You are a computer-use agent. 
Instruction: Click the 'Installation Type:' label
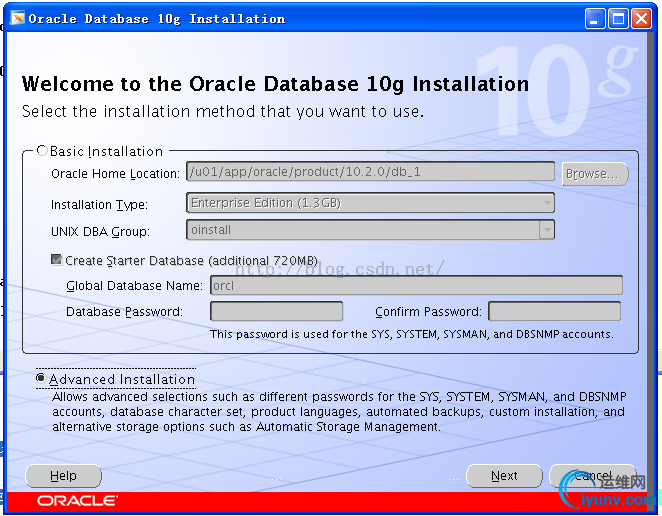[x=99, y=205]
